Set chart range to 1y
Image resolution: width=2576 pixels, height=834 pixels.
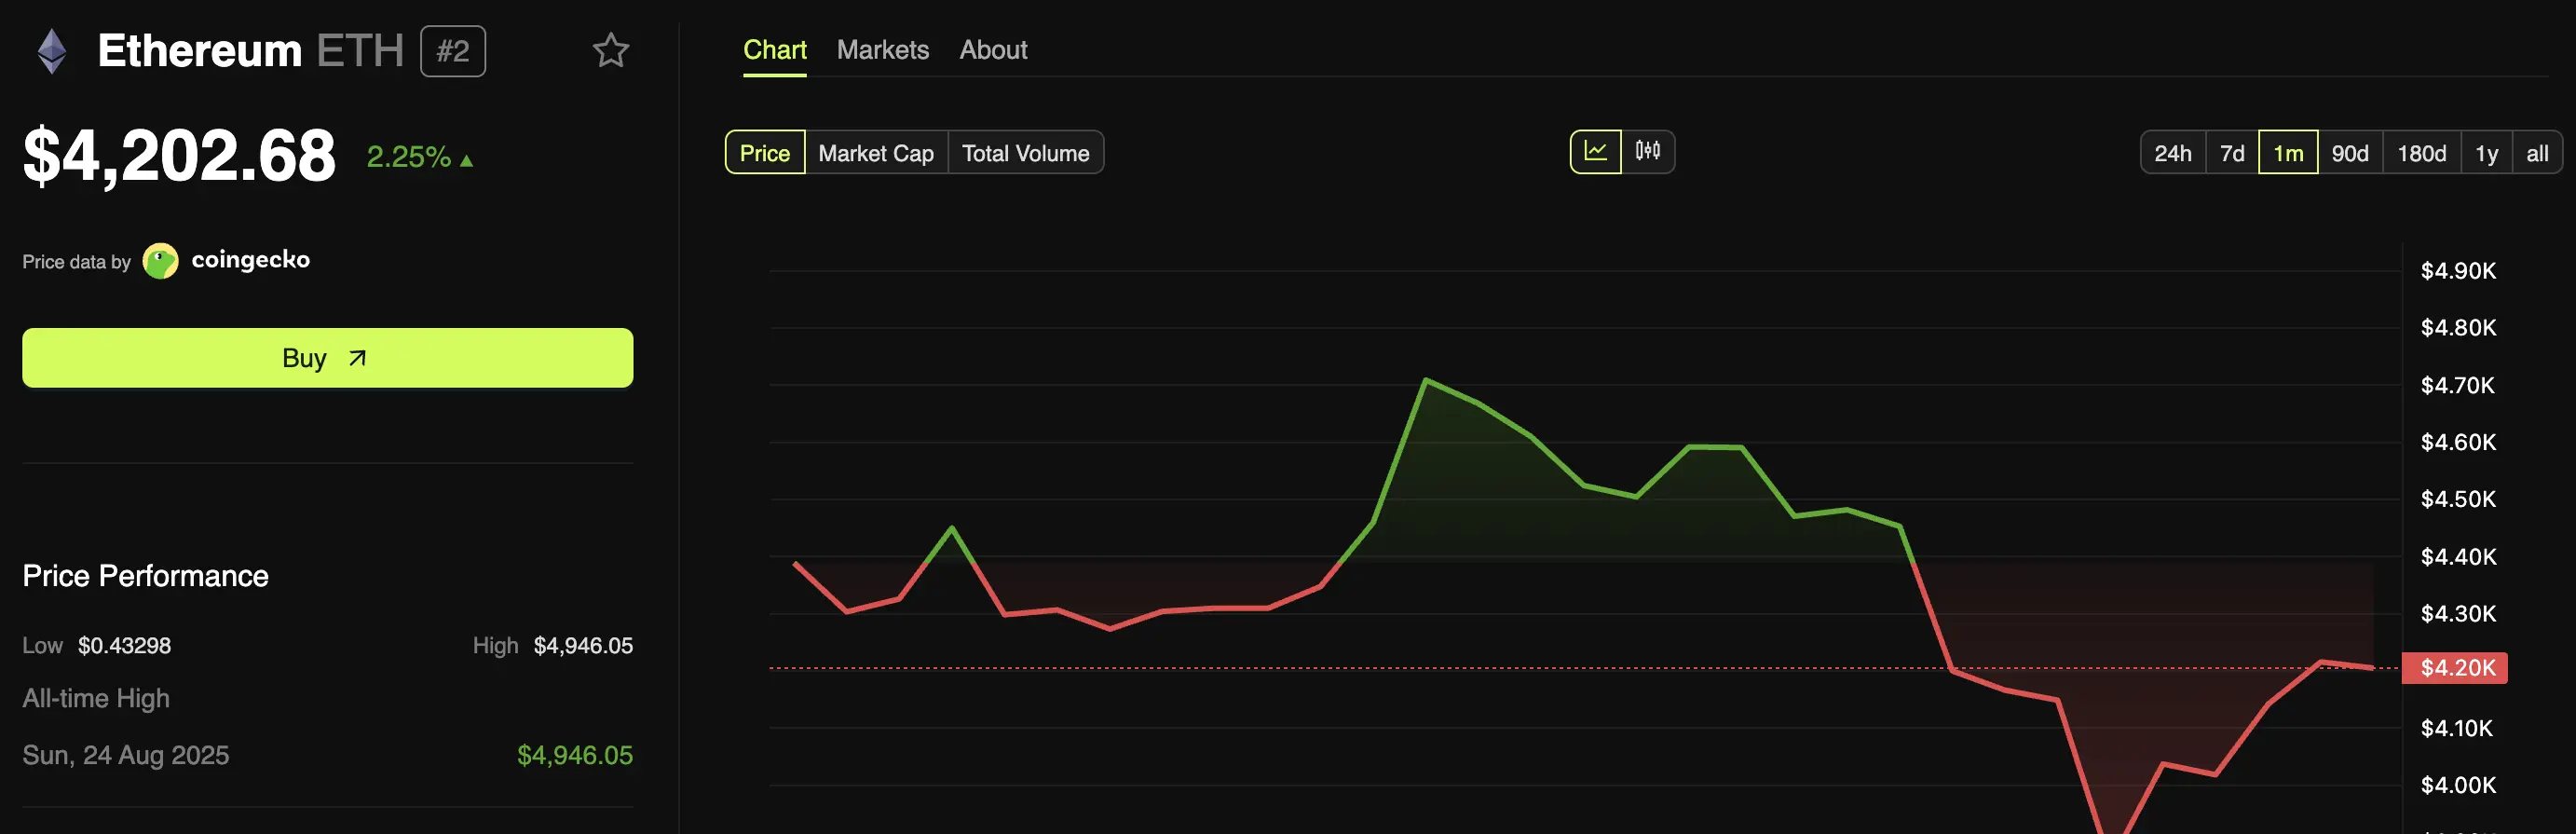pos(2487,153)
